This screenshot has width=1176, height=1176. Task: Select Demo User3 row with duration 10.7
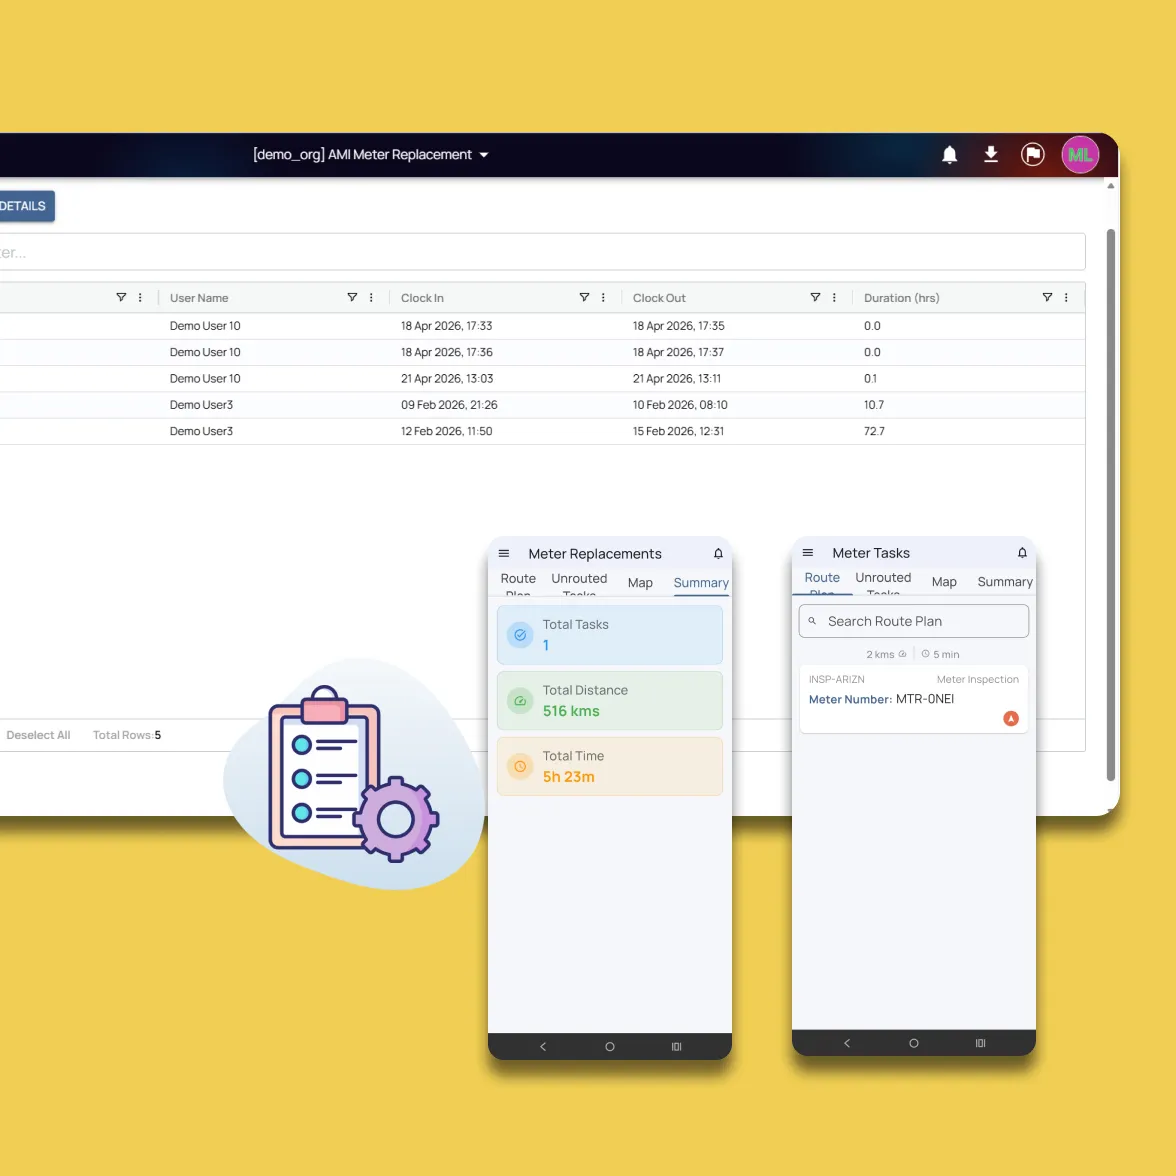pos(542,405)
